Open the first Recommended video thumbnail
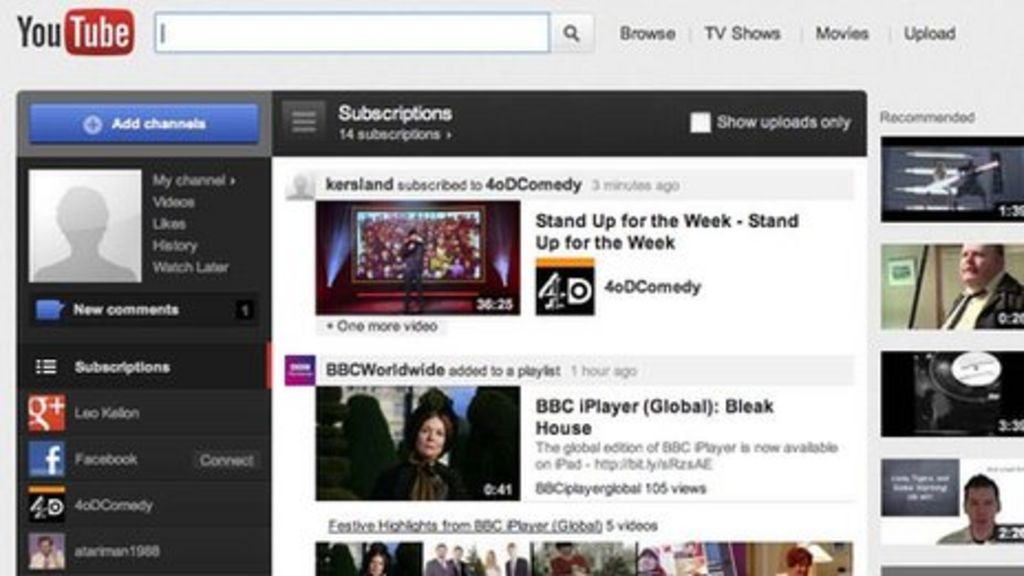 pyautogui.click(x=952, y=179)
